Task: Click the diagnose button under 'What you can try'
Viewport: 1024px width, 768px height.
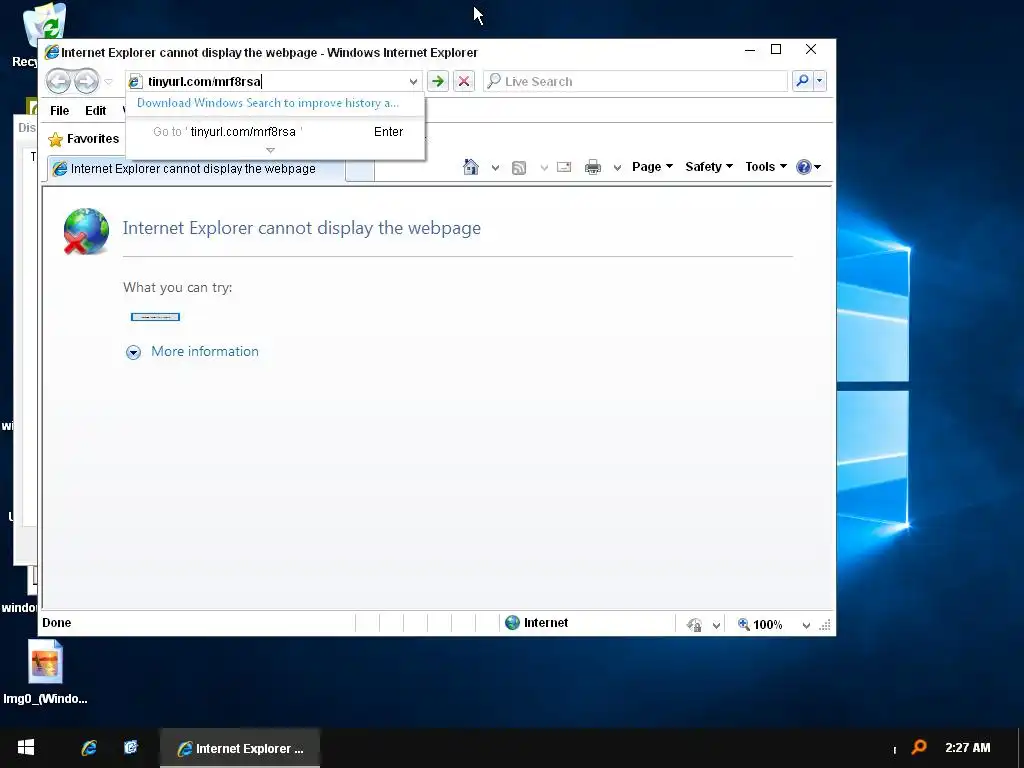Action: pos(155,317)
